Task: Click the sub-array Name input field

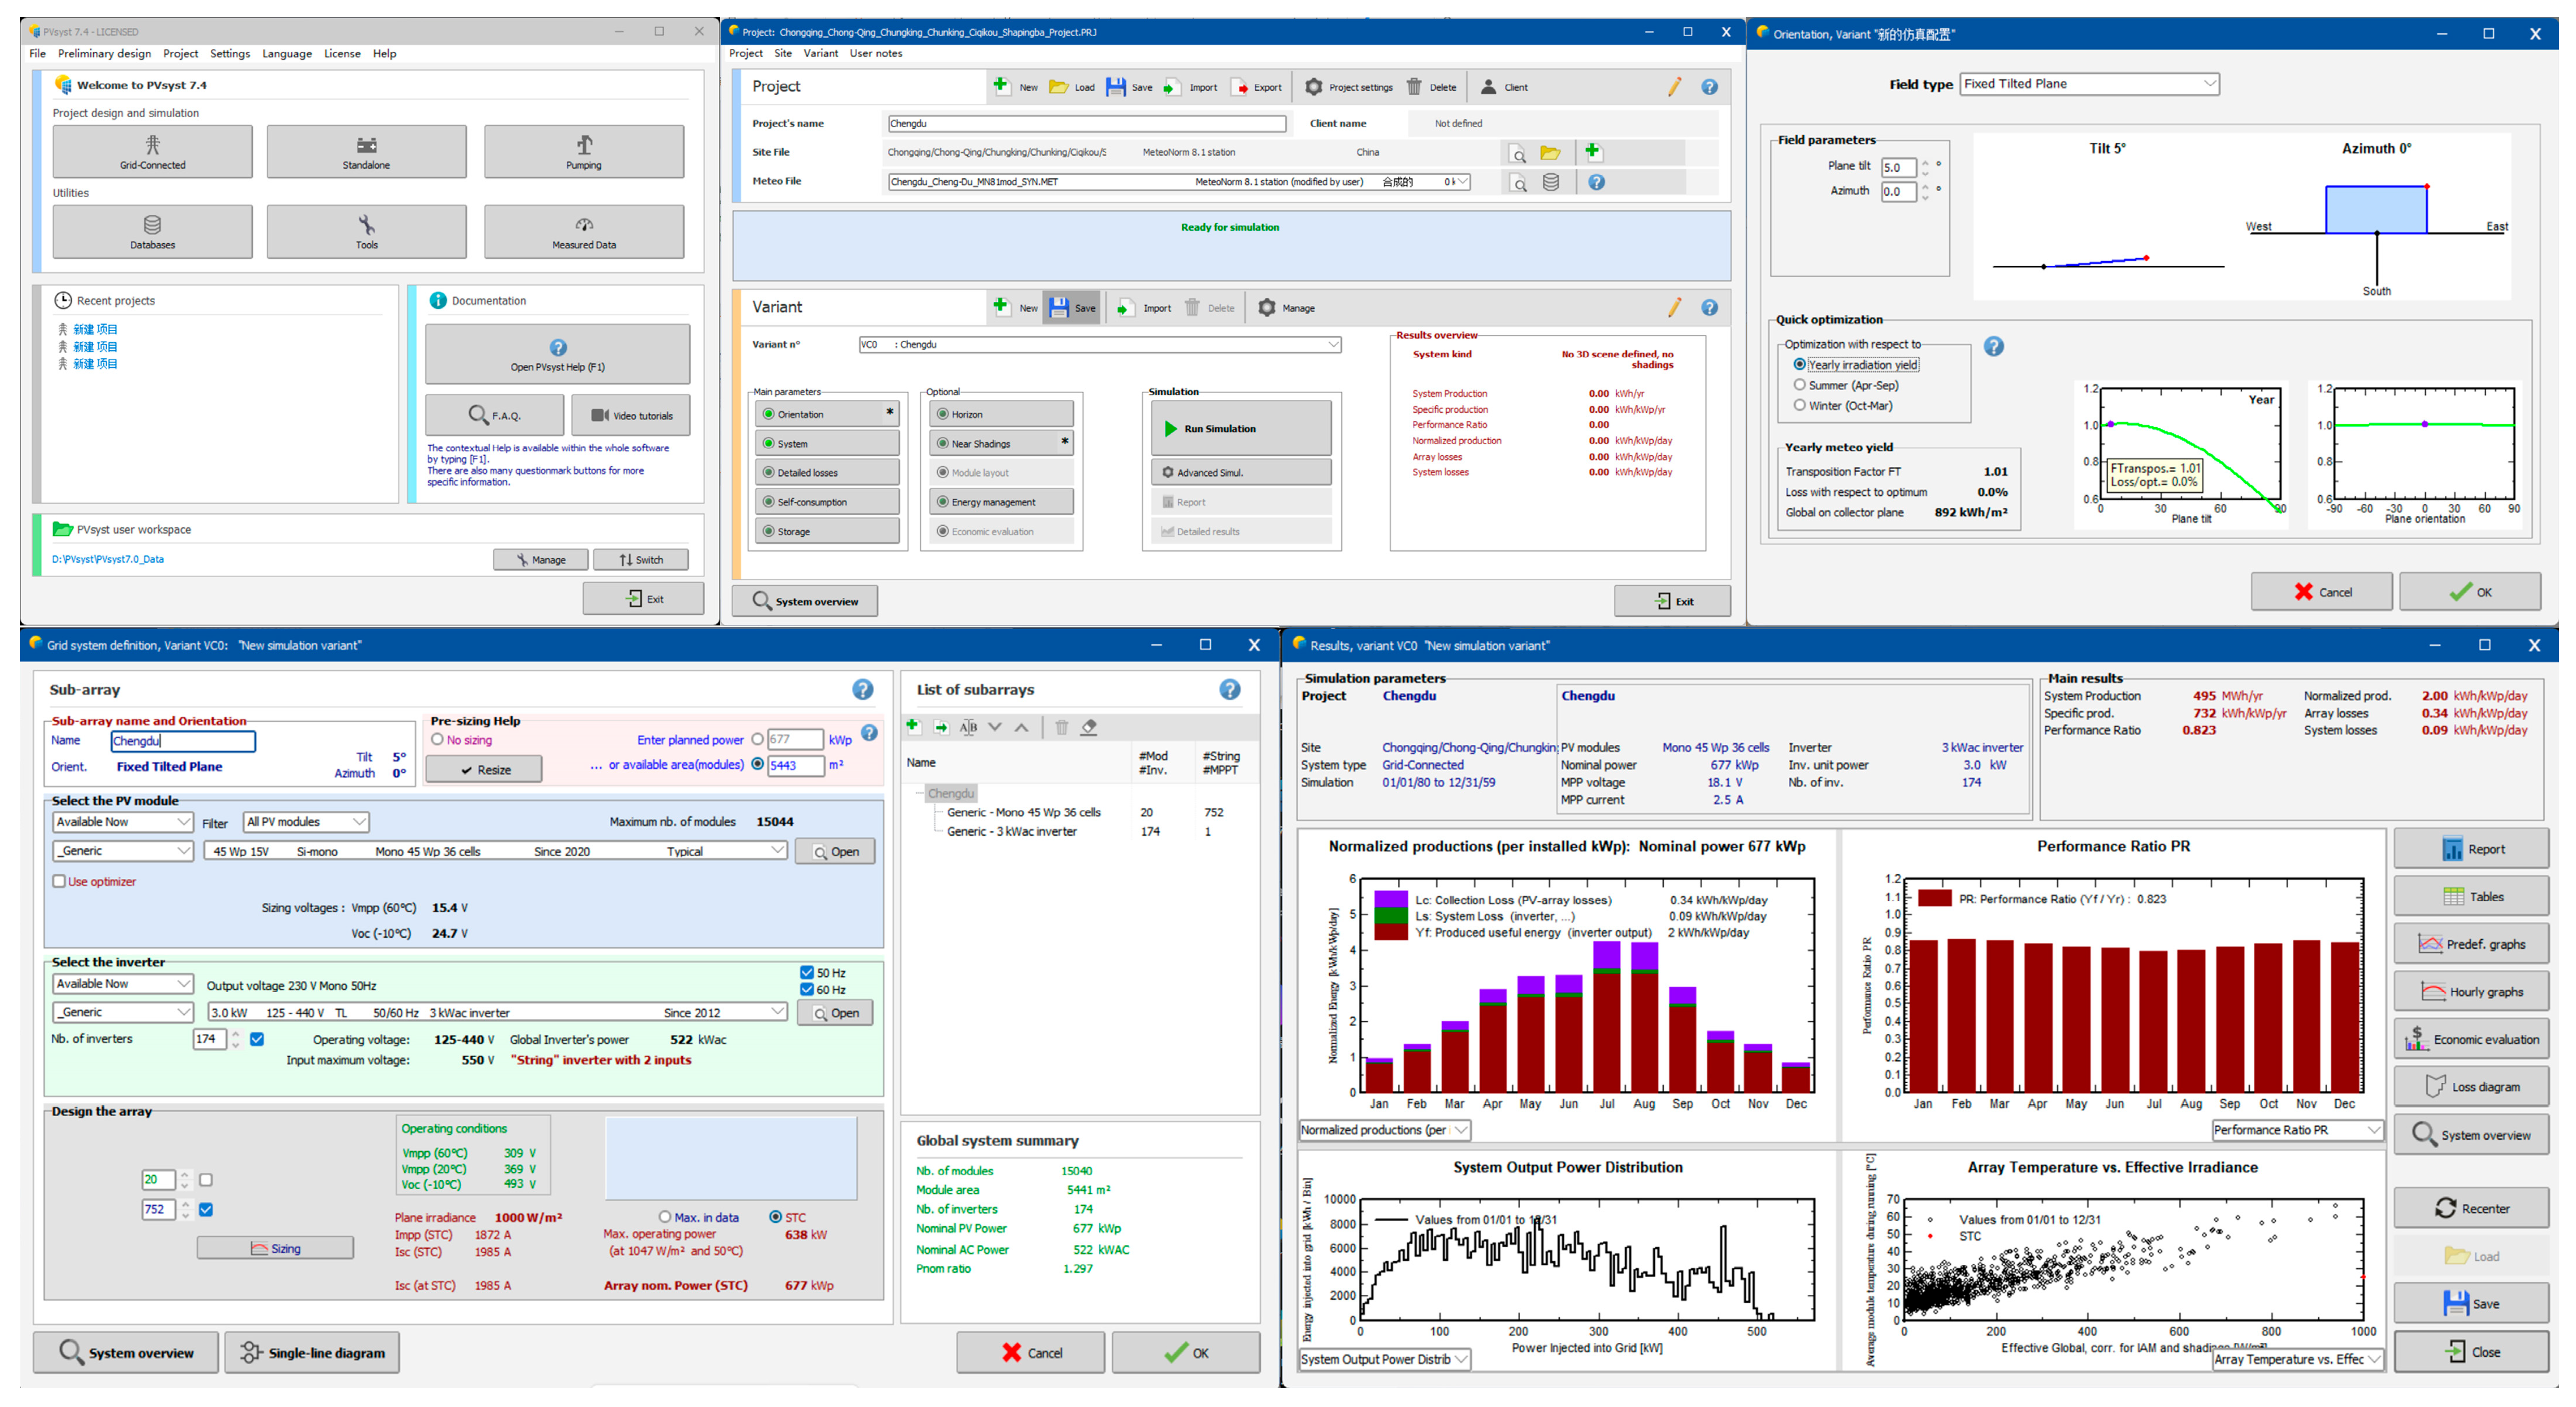Action: (183, 741)
